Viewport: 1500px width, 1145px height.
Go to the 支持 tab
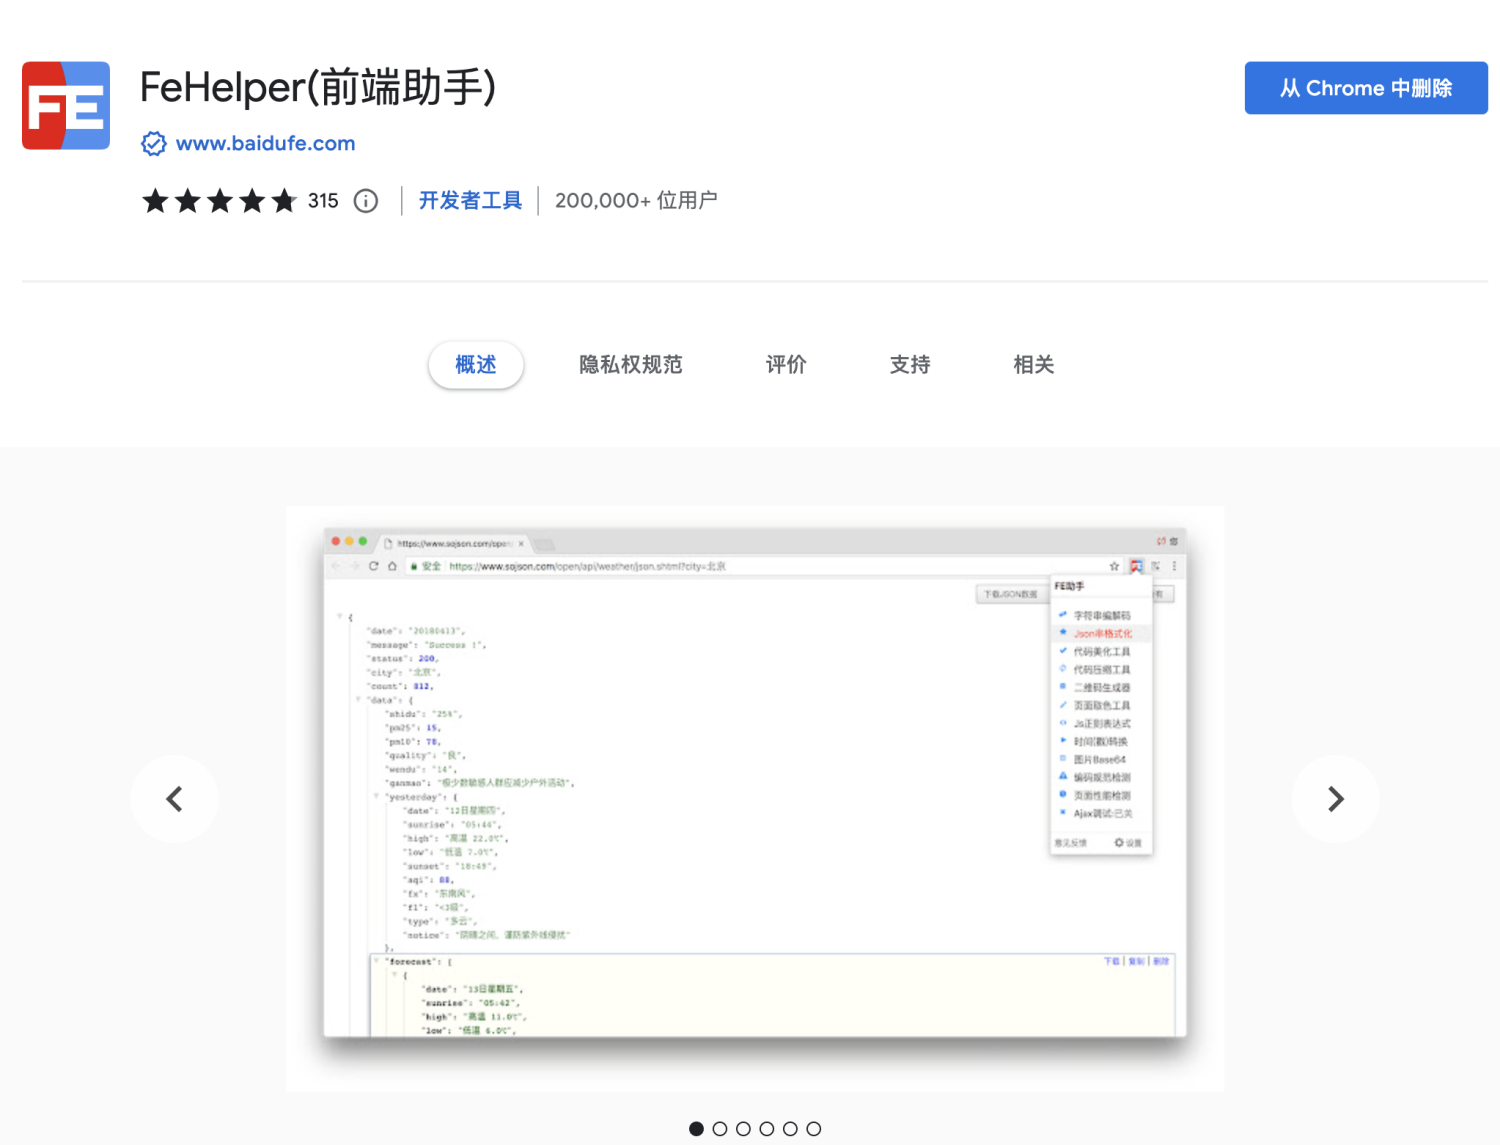coord(910,365)
